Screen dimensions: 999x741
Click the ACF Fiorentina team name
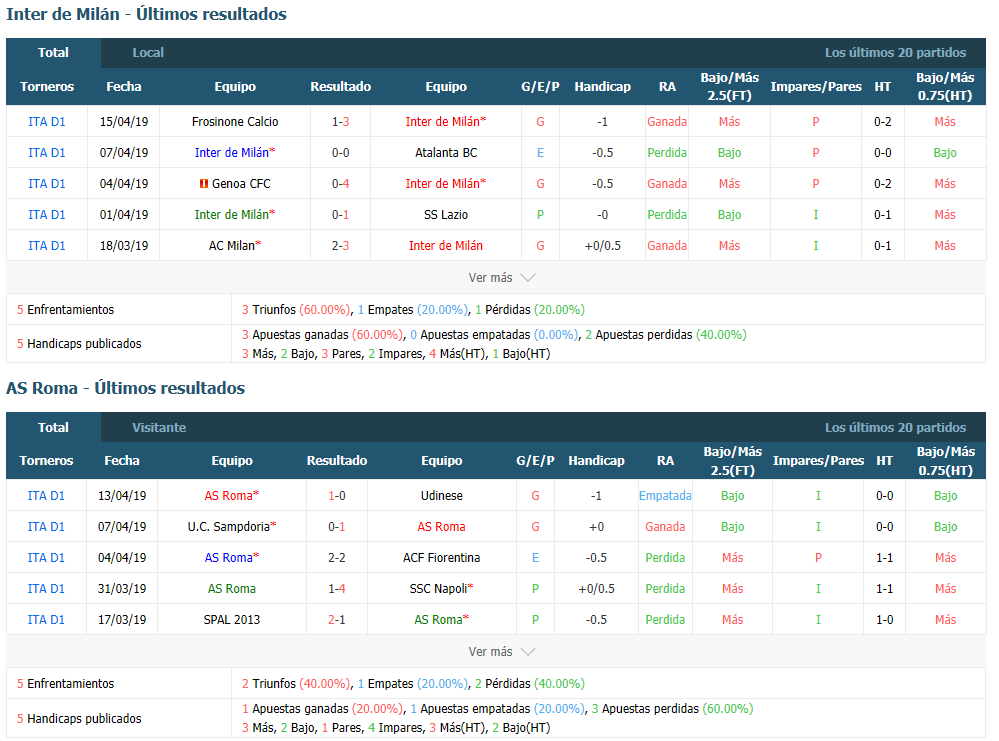point(442,558)
